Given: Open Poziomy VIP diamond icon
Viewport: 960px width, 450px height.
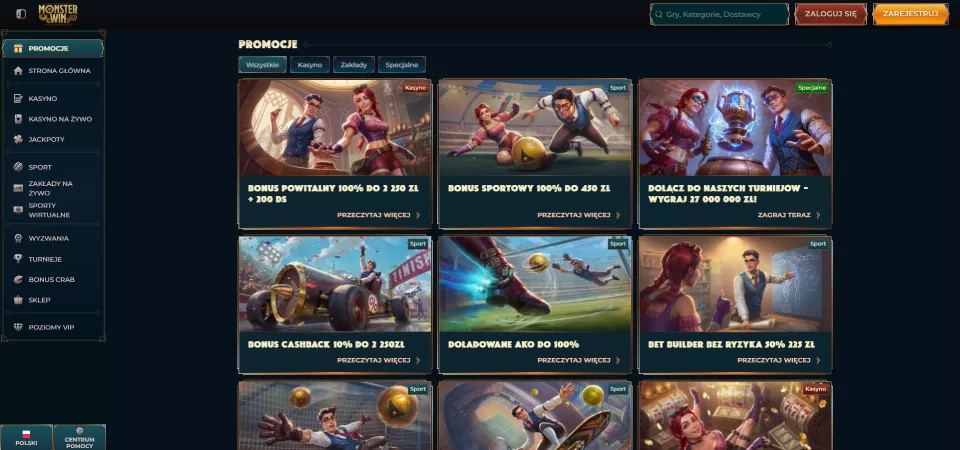Looking at the screenshot, I should coord(18,328).
